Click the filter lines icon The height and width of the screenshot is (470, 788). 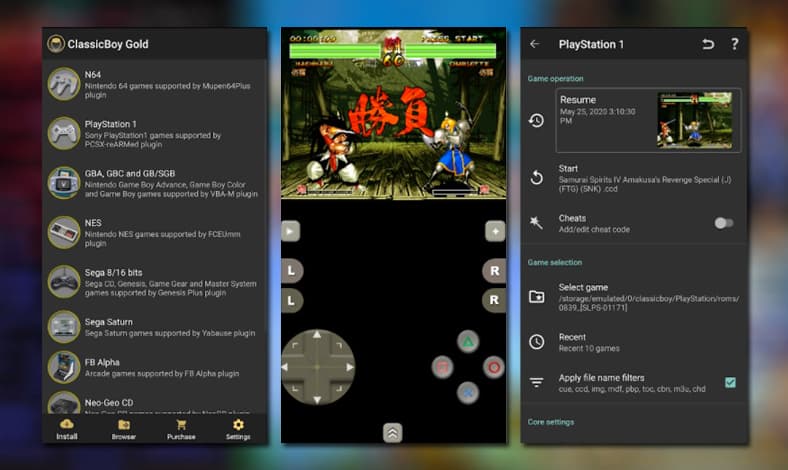(x=536, y=383)
